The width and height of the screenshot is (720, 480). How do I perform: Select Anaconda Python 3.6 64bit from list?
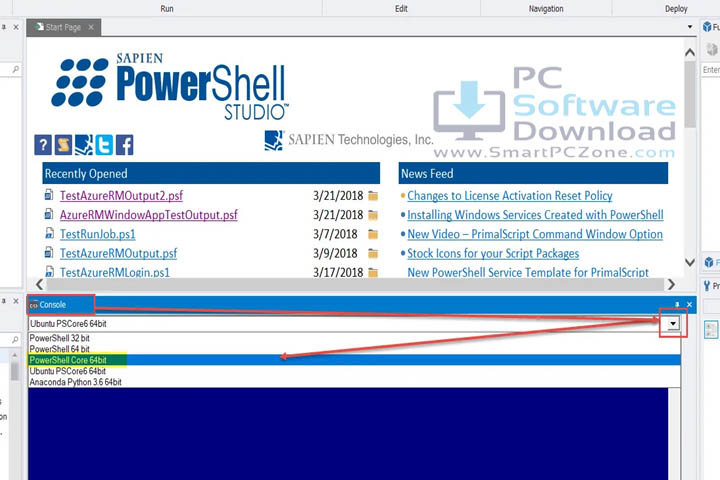[354, 382]
